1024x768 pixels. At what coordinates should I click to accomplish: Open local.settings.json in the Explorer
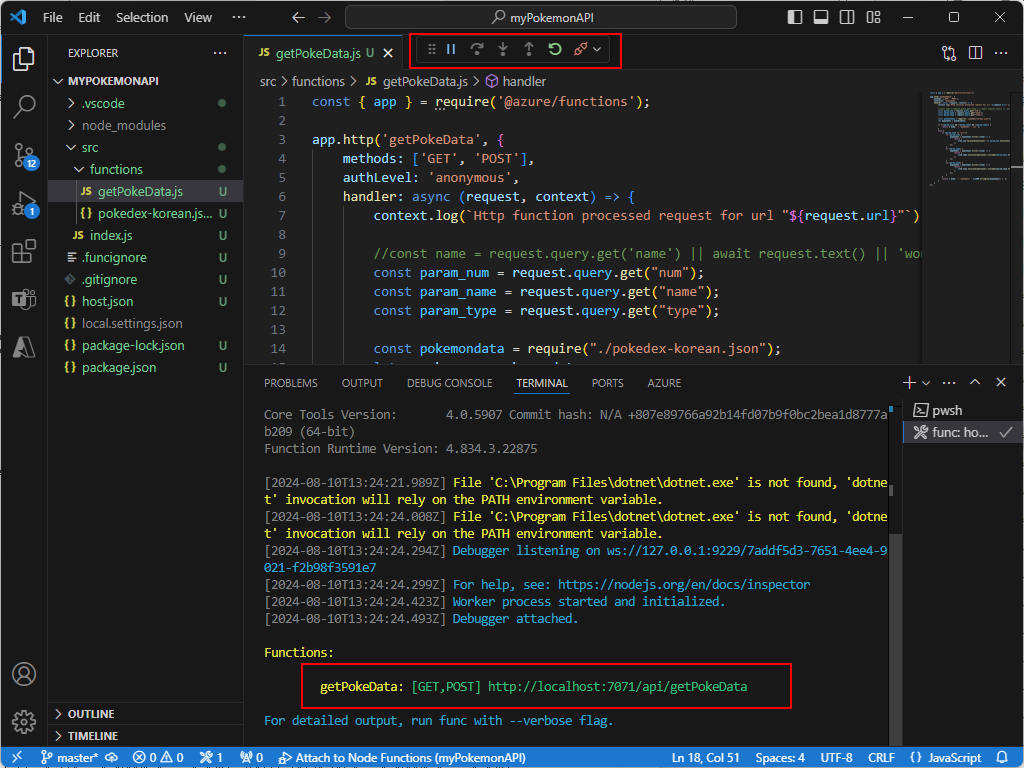tap(146, 323)
